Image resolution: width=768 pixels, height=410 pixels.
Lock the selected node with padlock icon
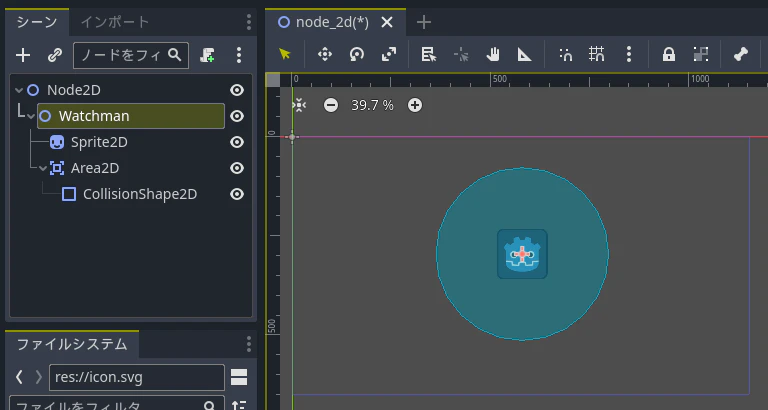669,54
